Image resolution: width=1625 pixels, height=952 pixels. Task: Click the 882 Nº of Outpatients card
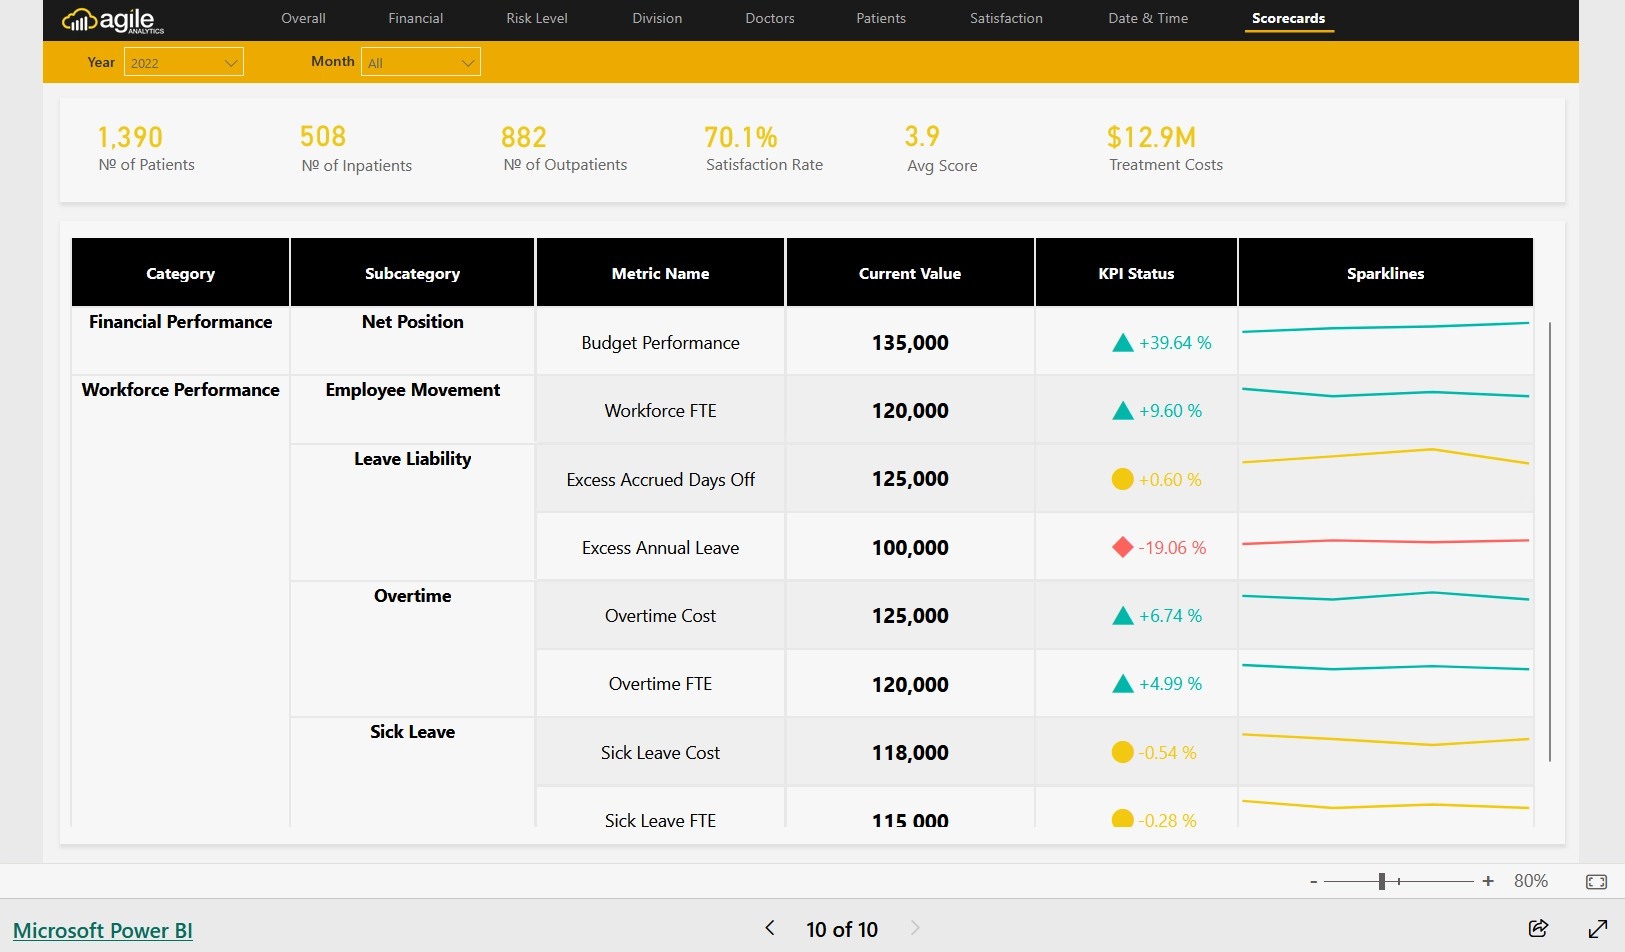pyautogui.click(x=565, y=149)
